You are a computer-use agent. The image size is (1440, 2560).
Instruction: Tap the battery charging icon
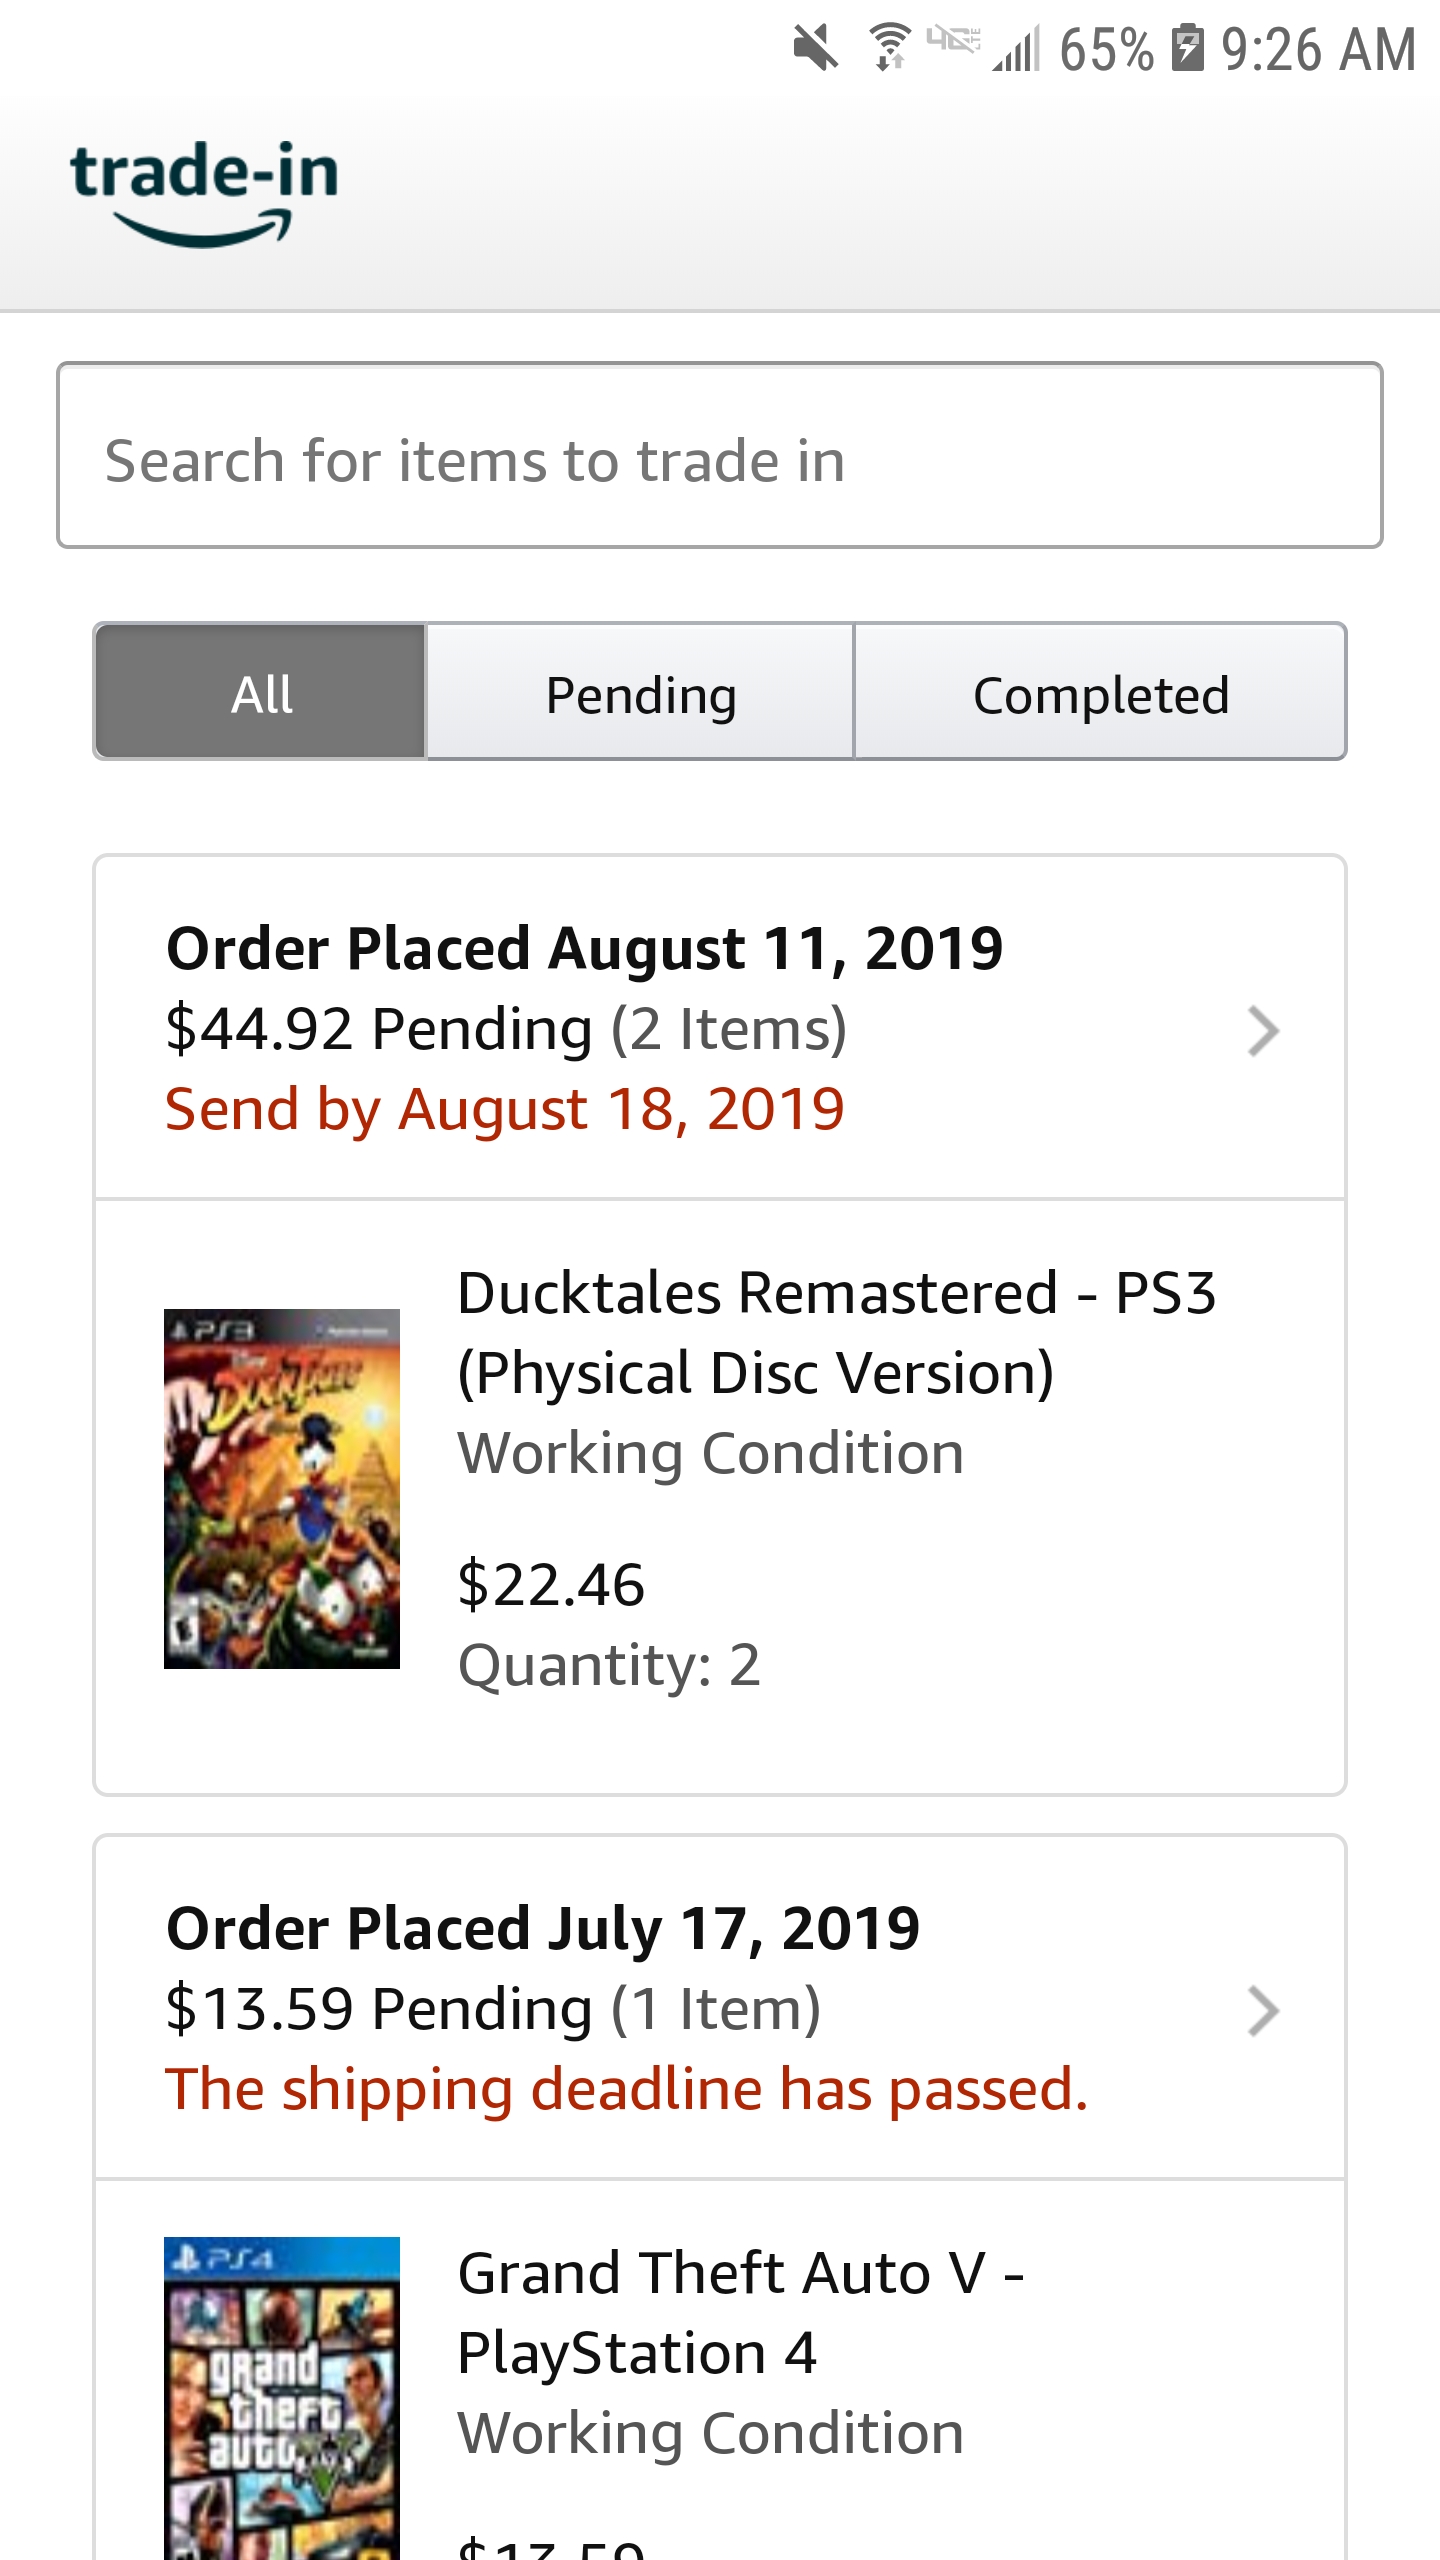click(x=1187, y=47)
